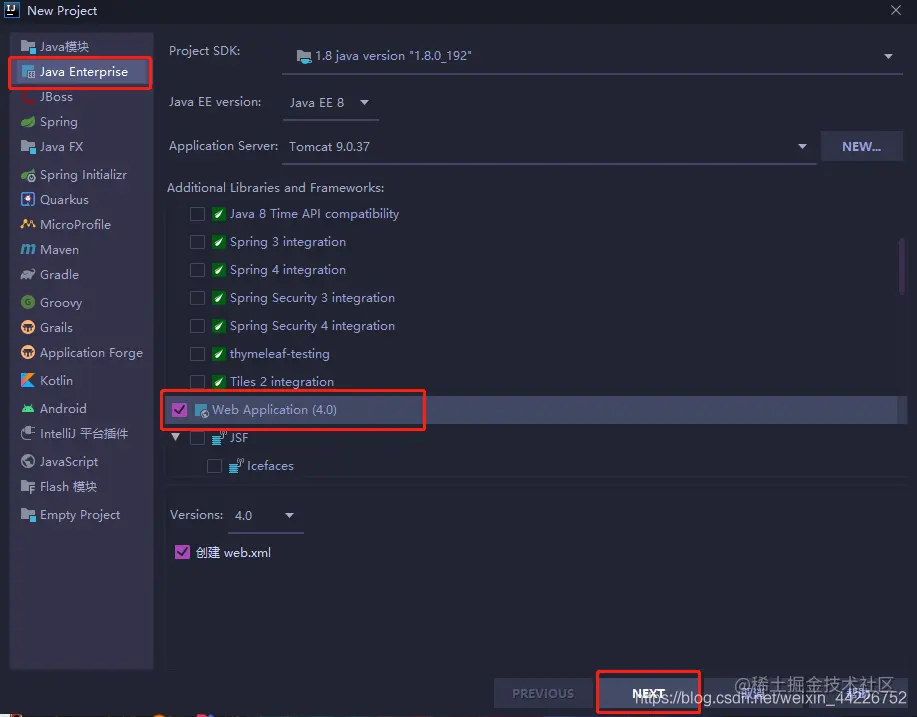This screenshot has height=717, width=917.
Task: Click the Groovy icon
Action: [x=28, y=302]
